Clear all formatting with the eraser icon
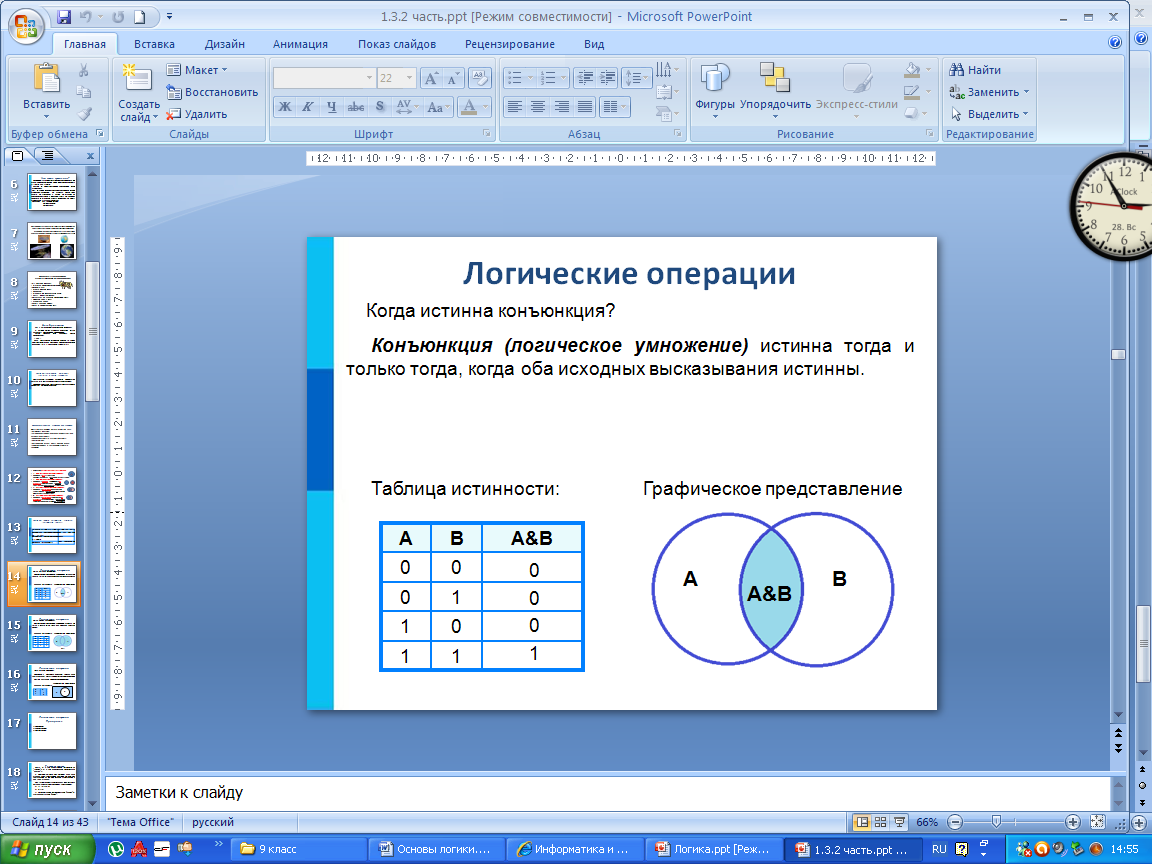 tap(480, 78)
